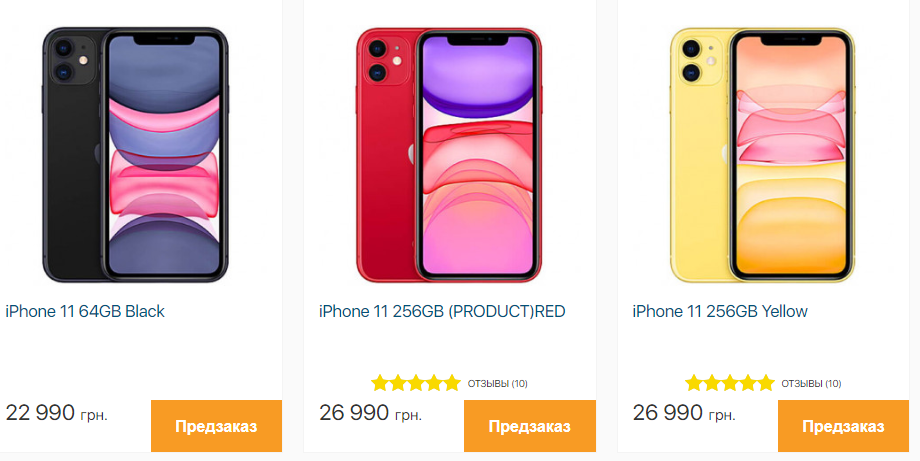Open ОТЗЫВЫ (10) for the (PRODUCT)RED iPhone
The height and width of the screenshot is (461, 920).
(498, 383)
